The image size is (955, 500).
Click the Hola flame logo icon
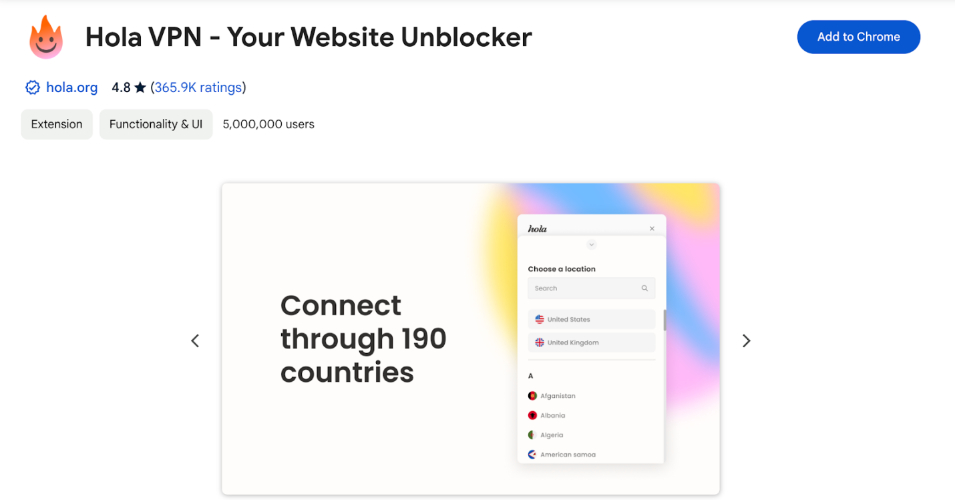click(46, 37)
